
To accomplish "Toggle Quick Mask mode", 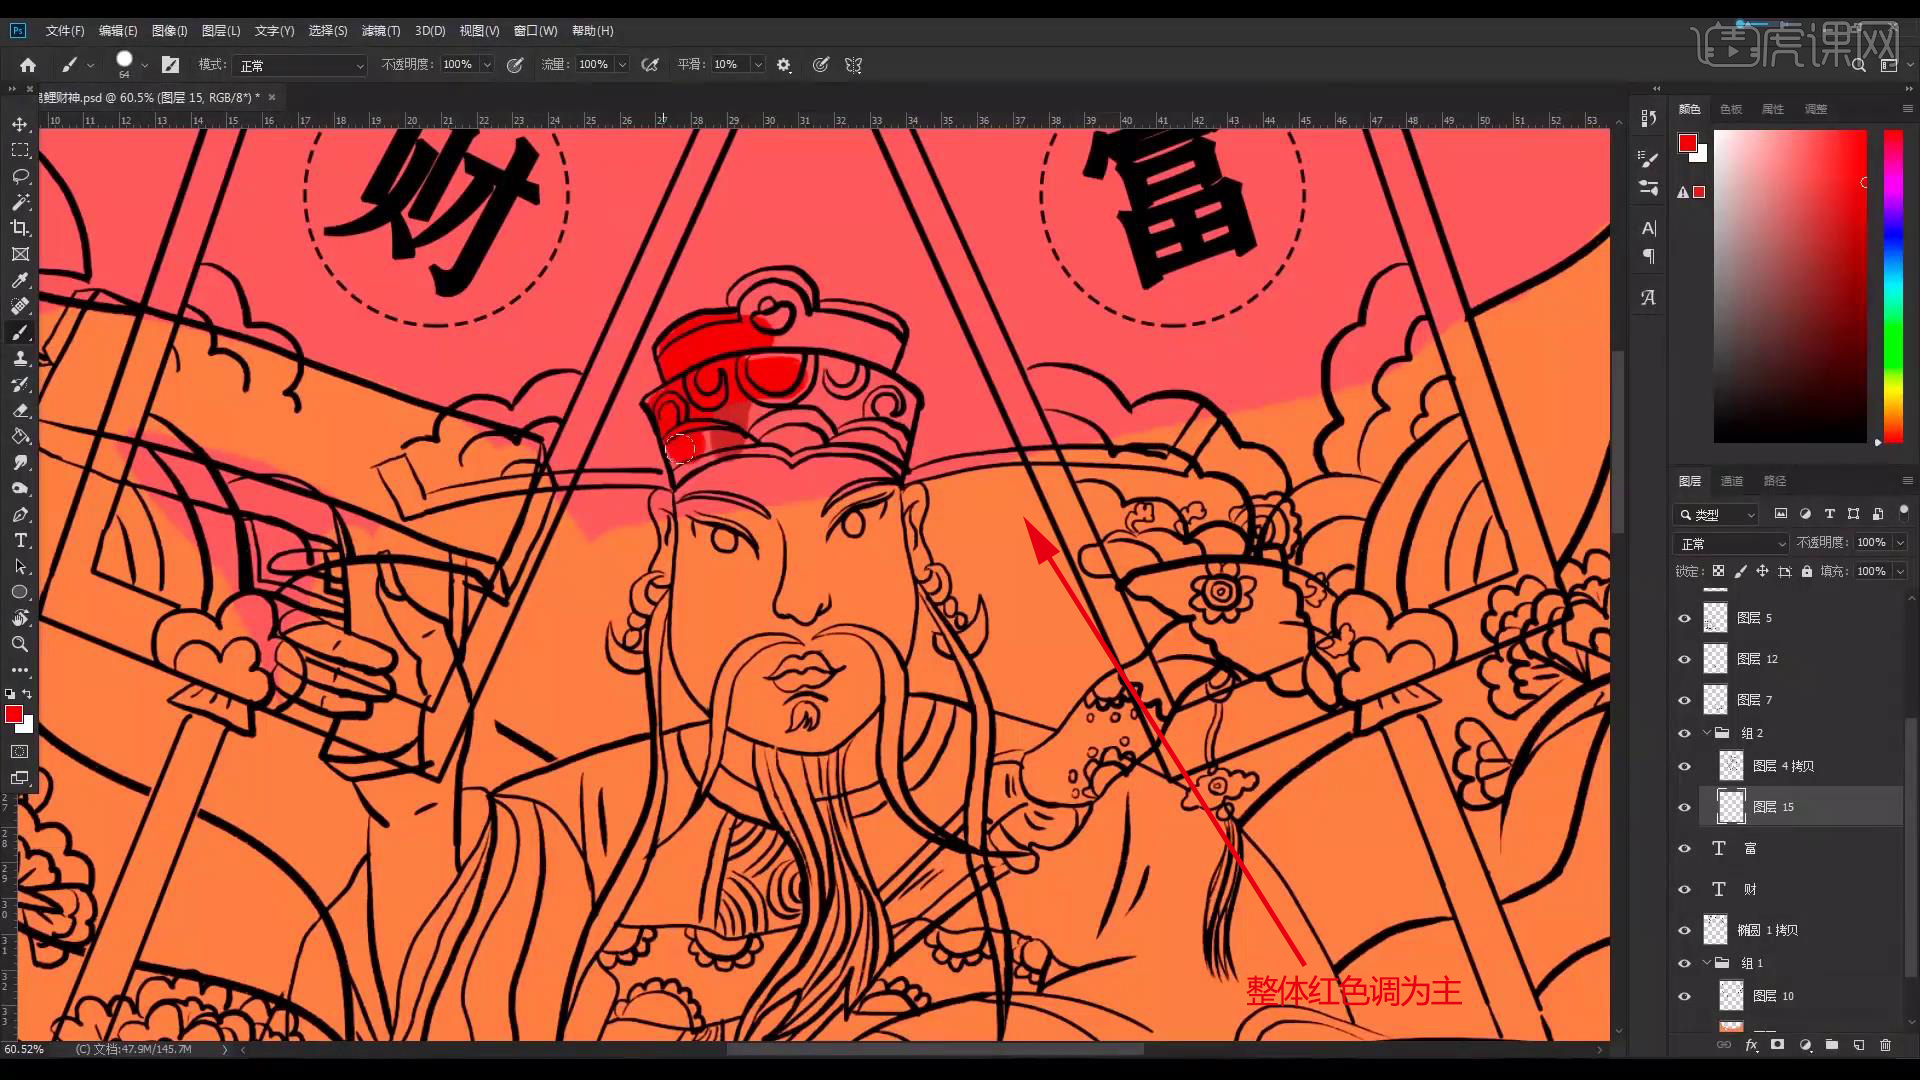I will coord(20,752).
